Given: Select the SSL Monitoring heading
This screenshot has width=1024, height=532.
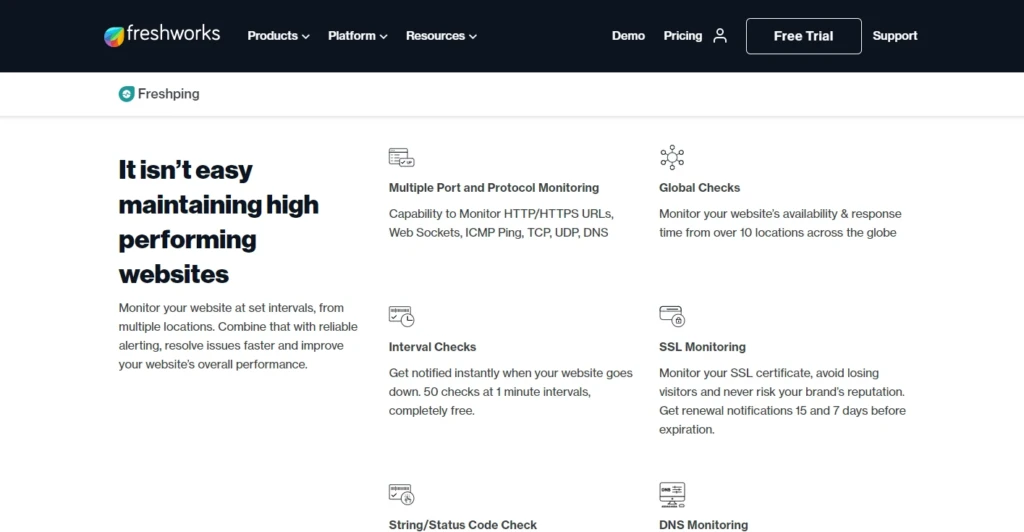Looking at the screenshot, I should [x=702, y=347].
